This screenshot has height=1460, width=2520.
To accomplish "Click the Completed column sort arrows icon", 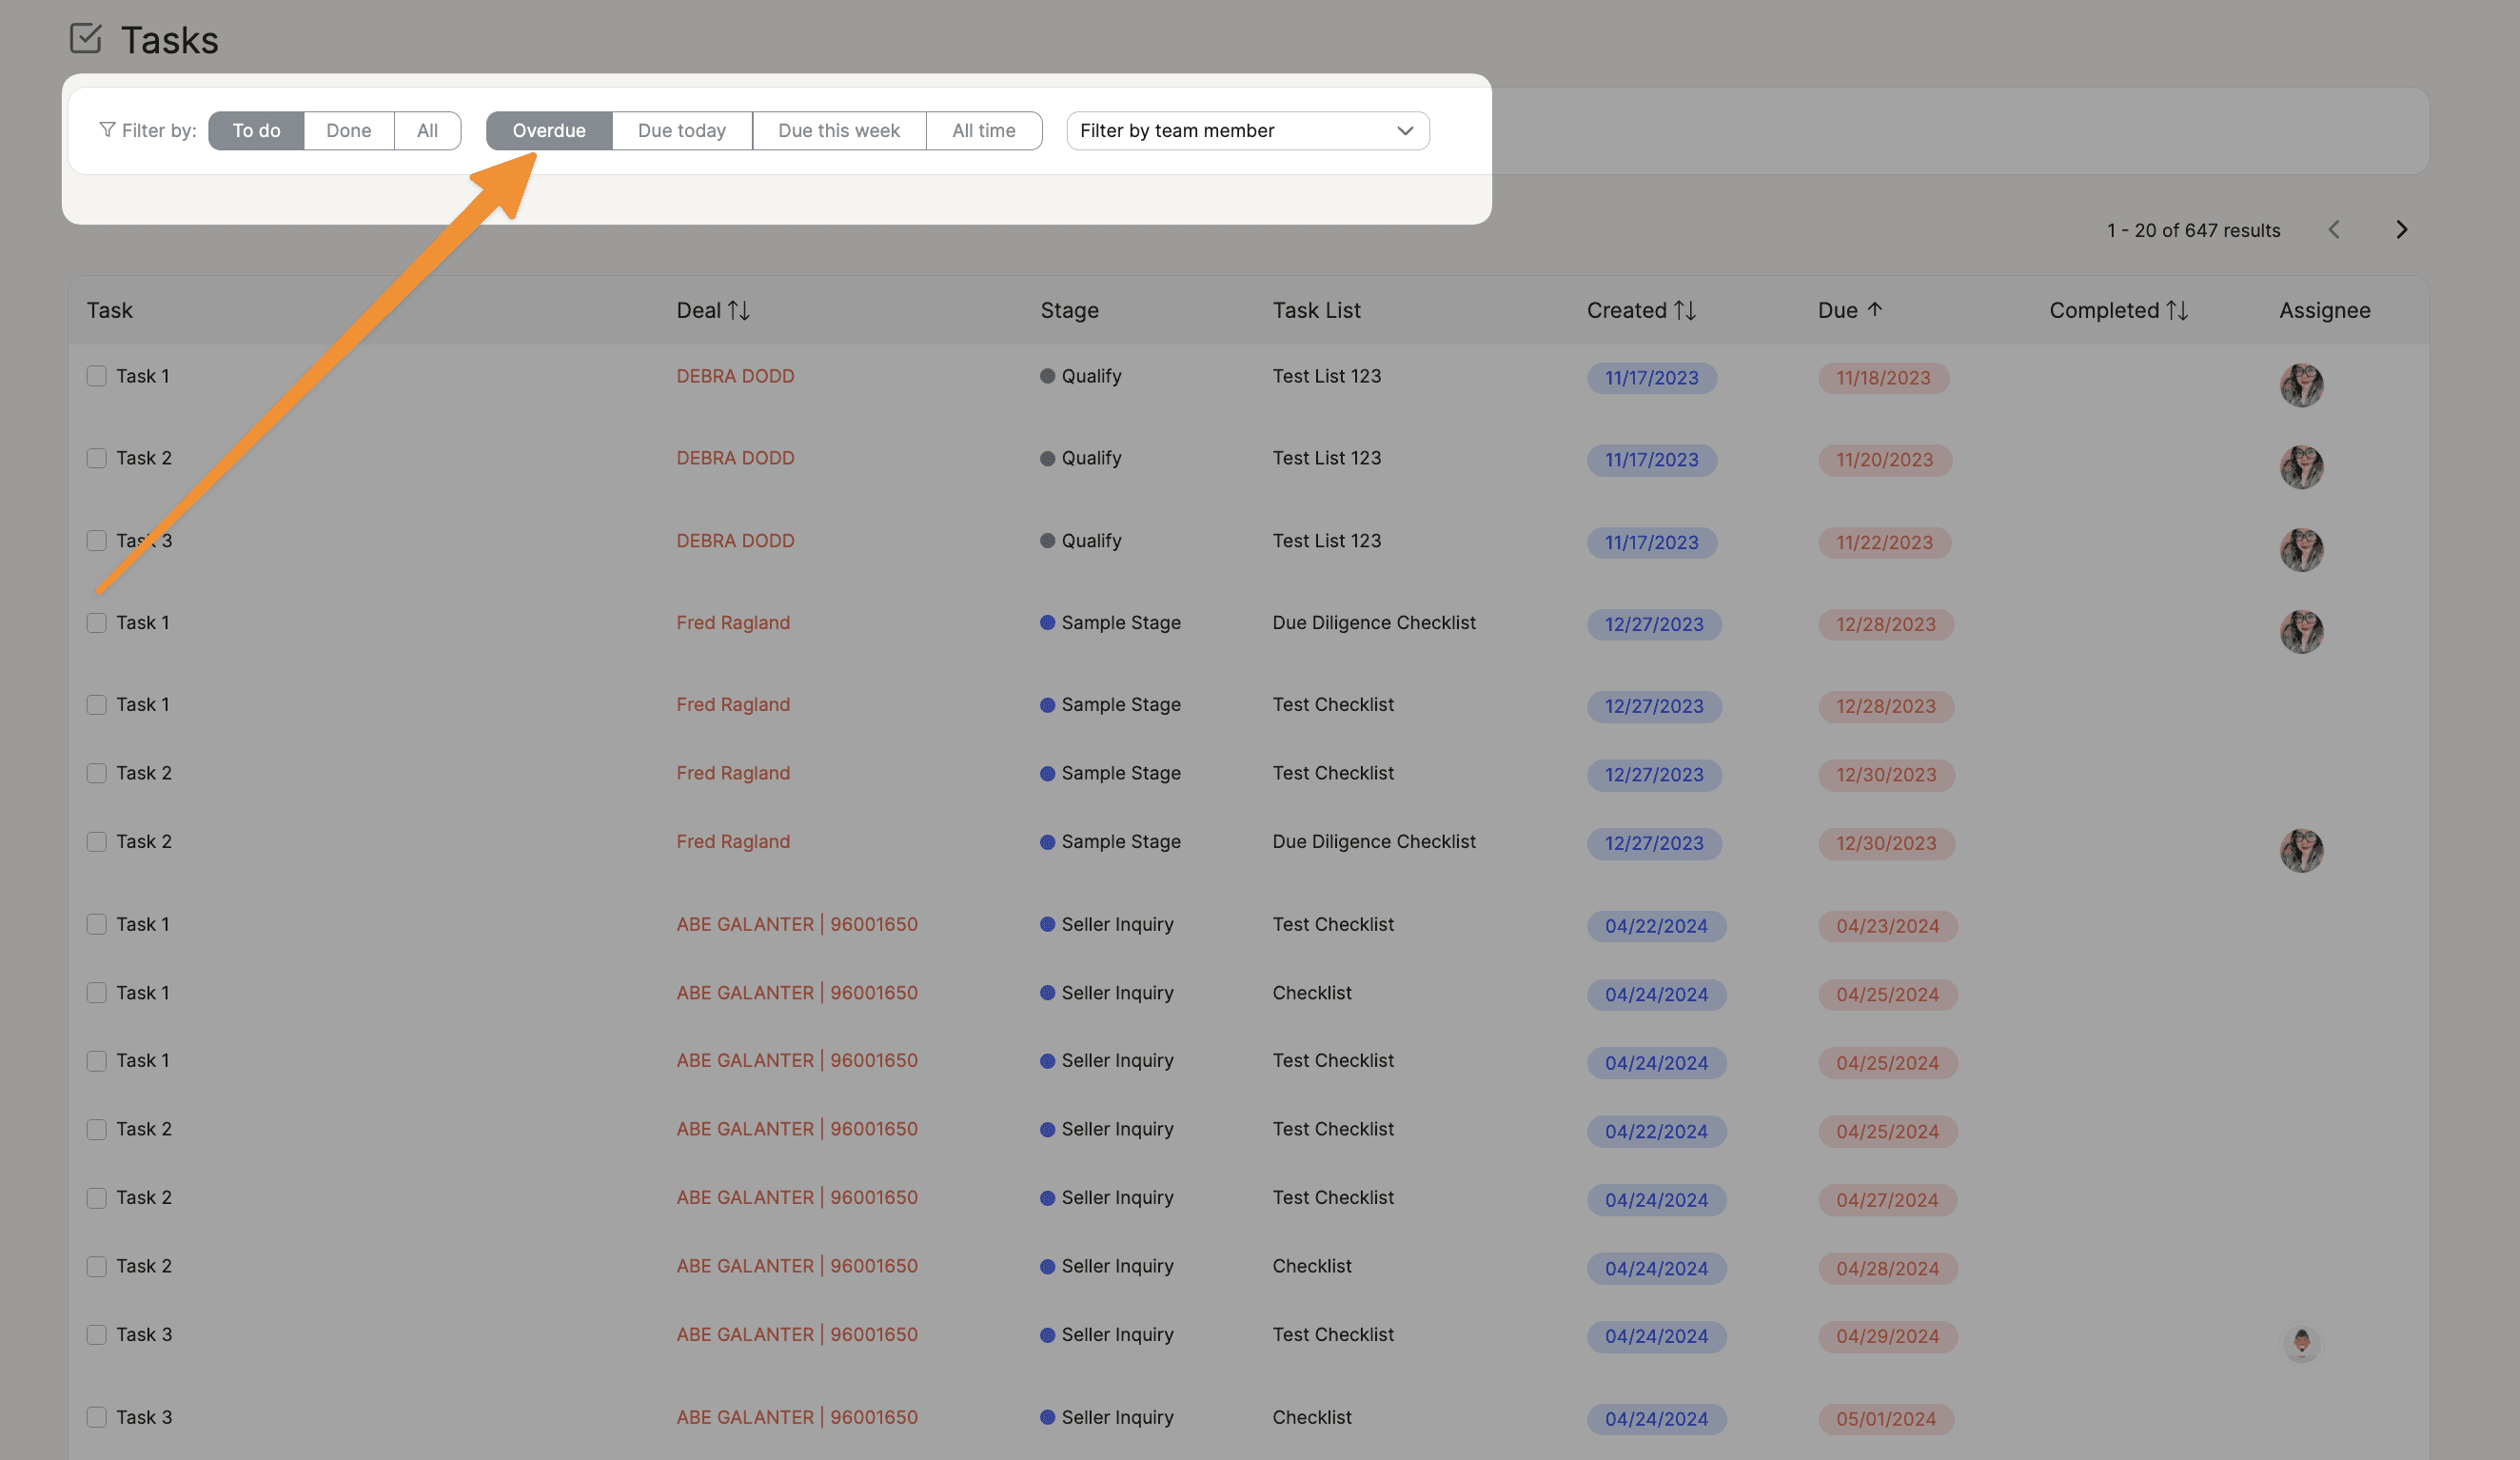I will tap(2178, 310).
